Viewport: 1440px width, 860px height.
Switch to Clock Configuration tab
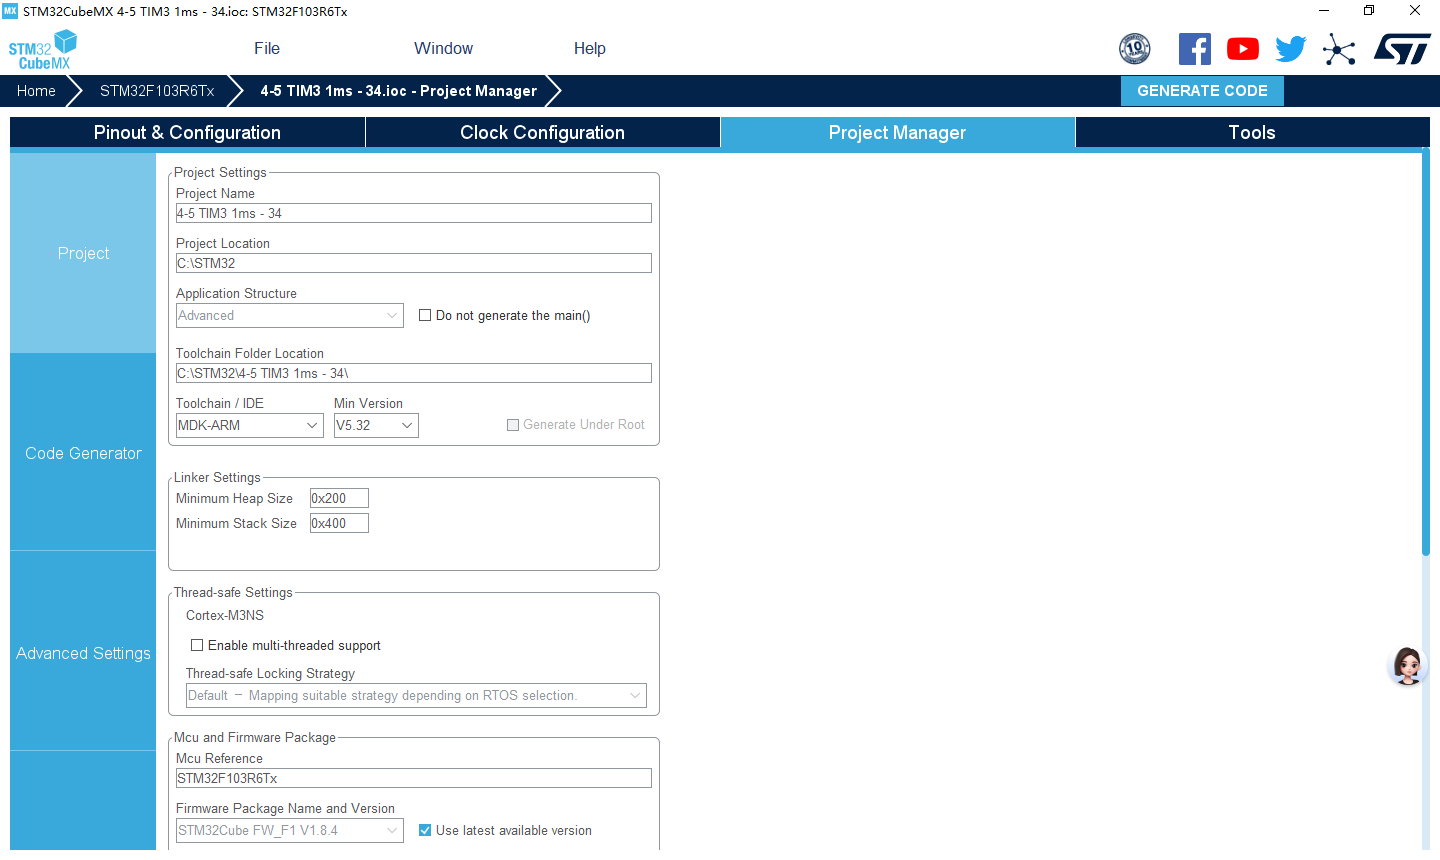click(543, 132)
